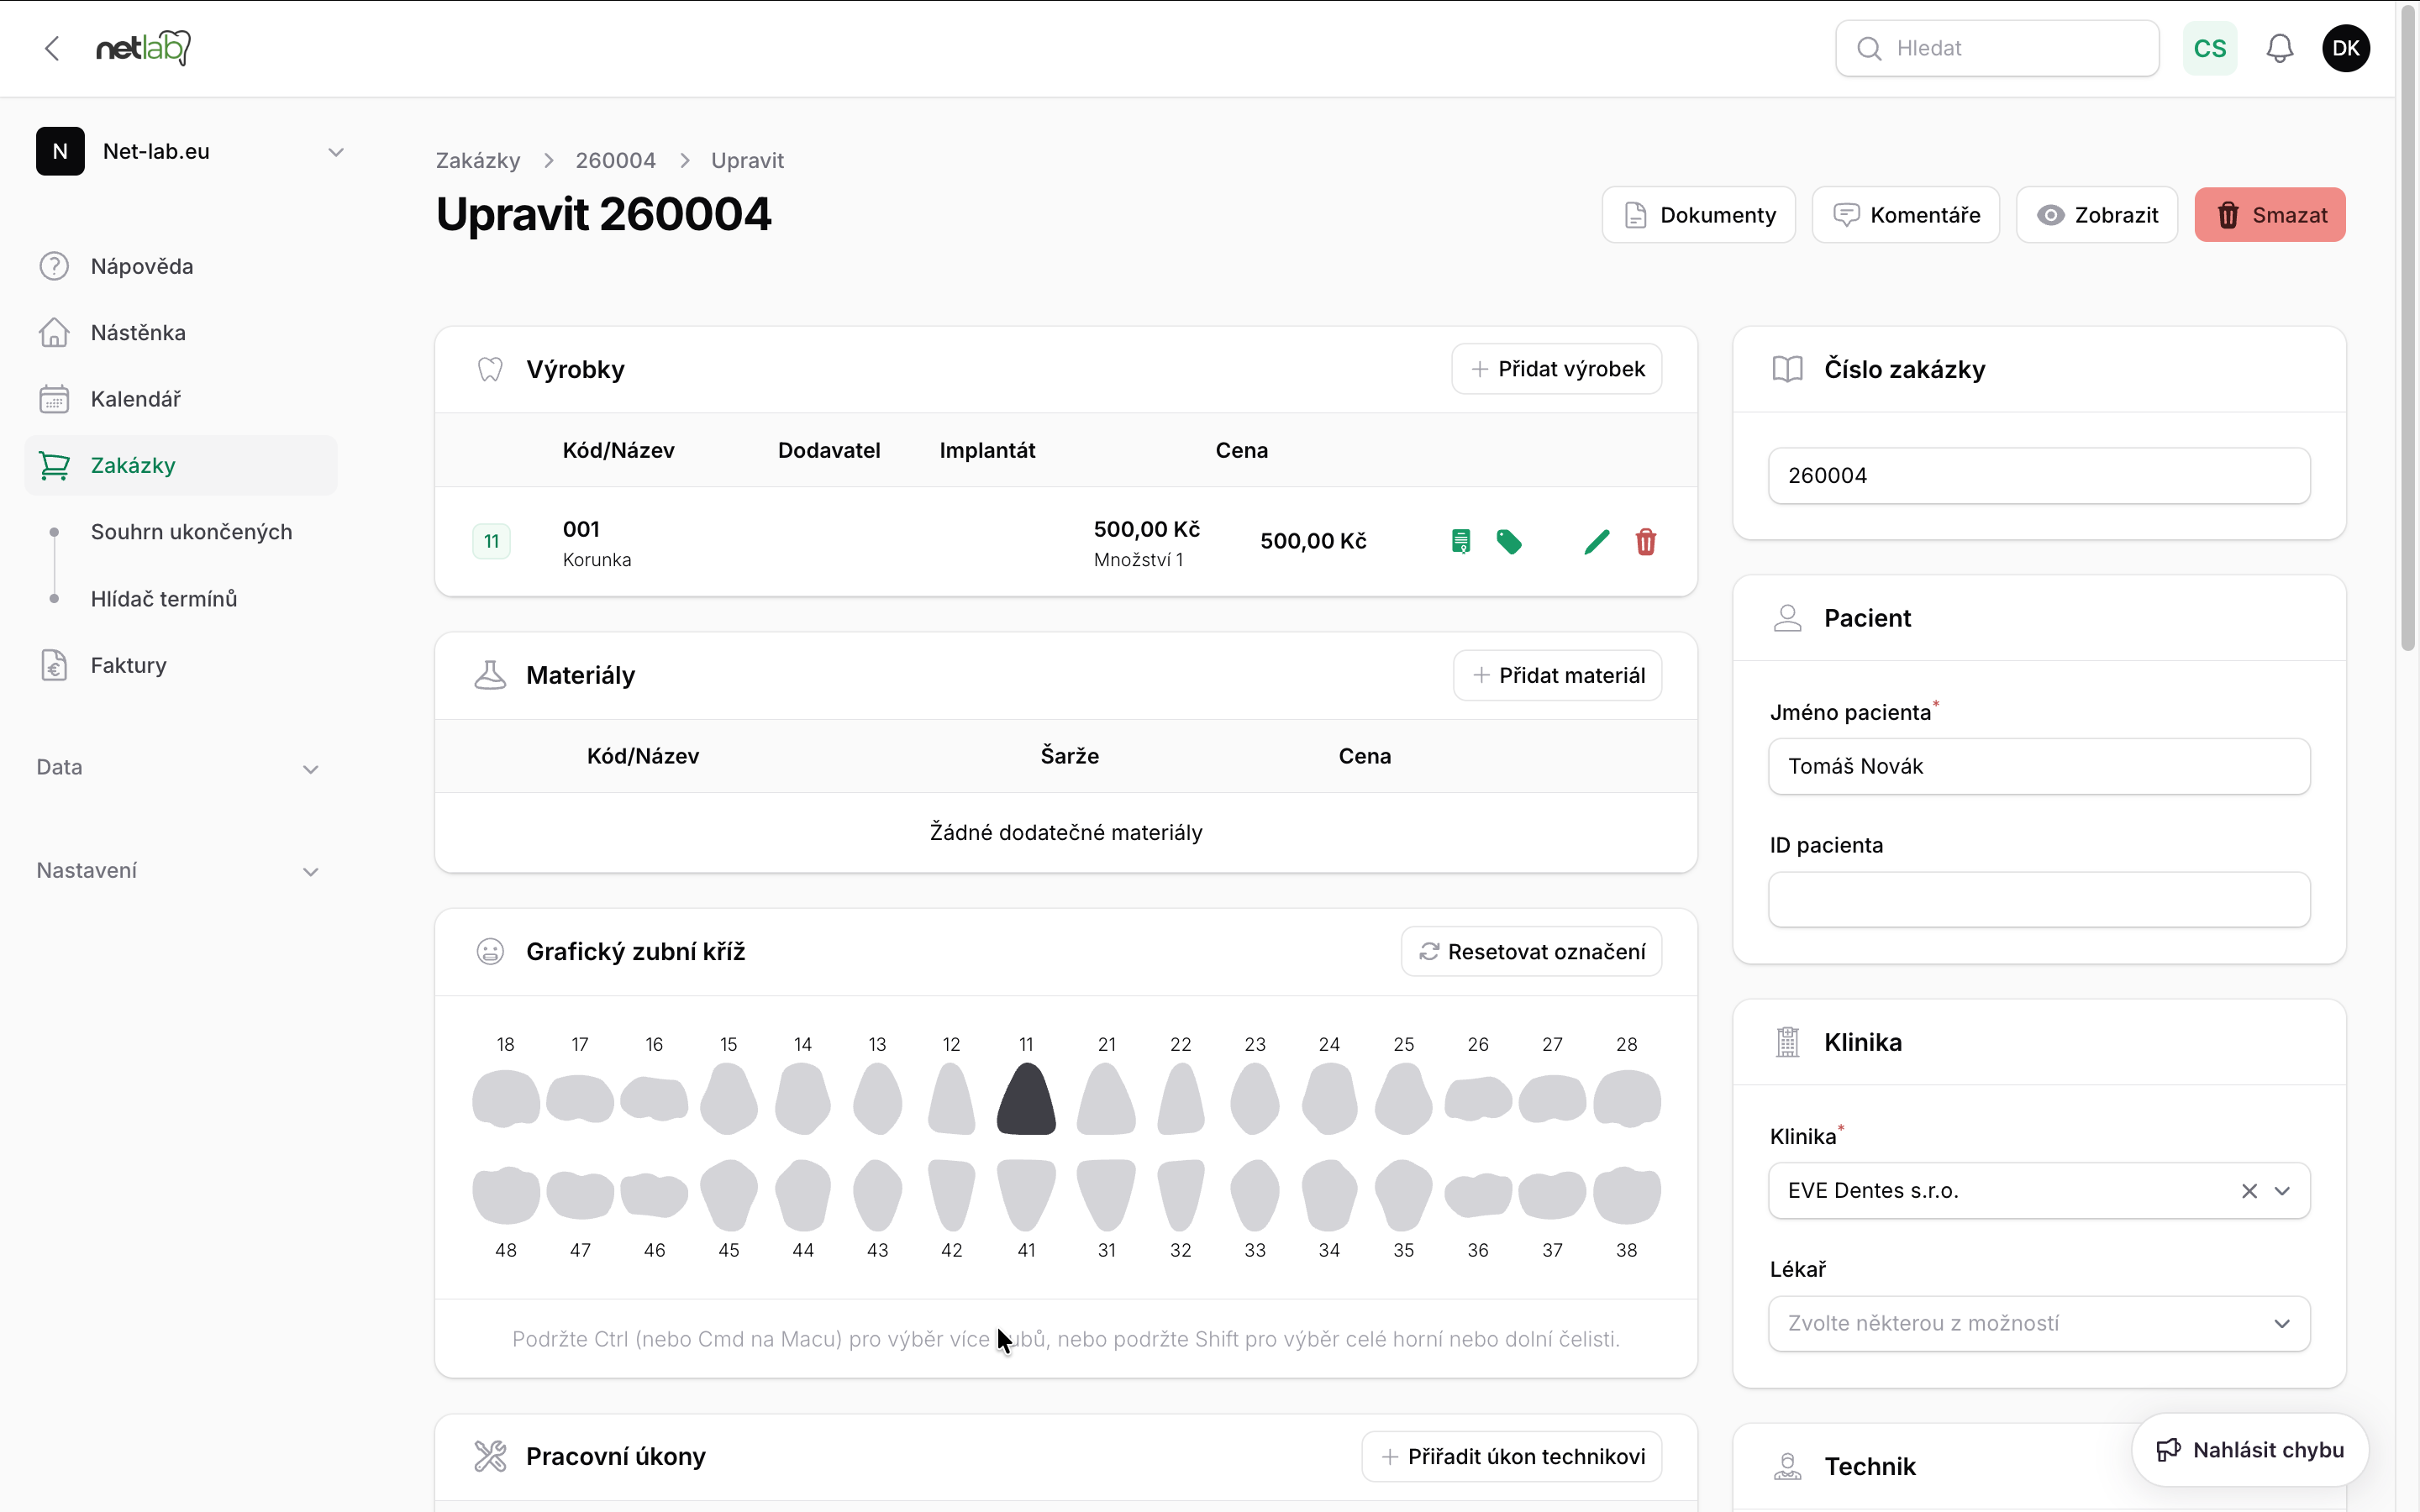The height and width of the screenshot is (1512, 2420).
Task: Select tooth 13 in the dental chart
Action: 877,1098
